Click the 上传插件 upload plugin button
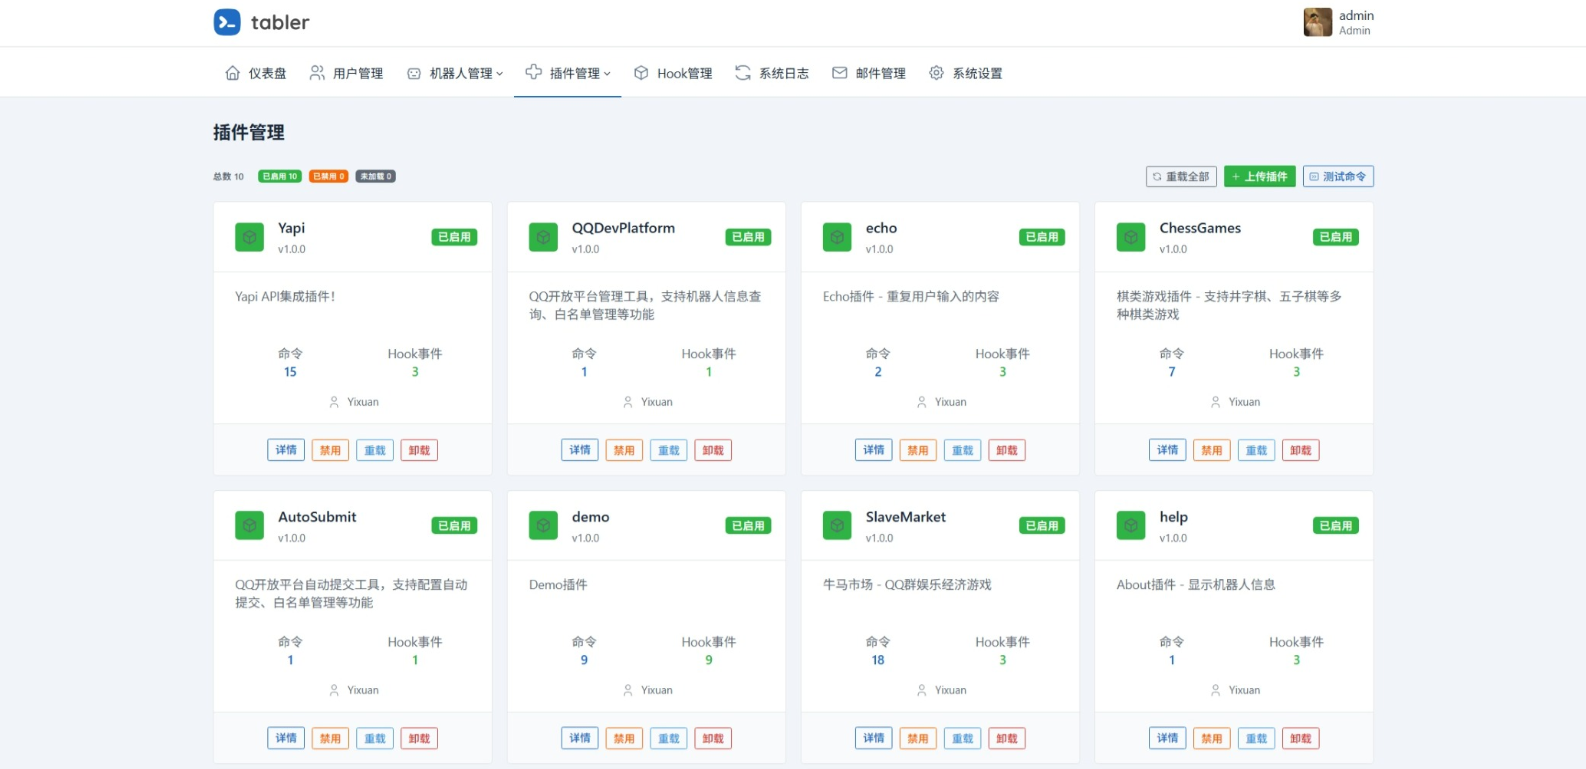The height and width of the screenshot is (769, 1586). click(x=1260, y=177)
